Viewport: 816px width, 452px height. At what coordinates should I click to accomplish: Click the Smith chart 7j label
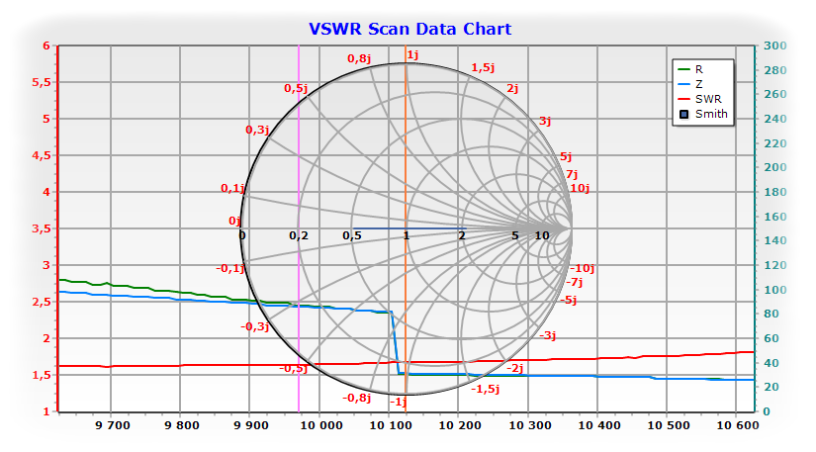point(572,174)
